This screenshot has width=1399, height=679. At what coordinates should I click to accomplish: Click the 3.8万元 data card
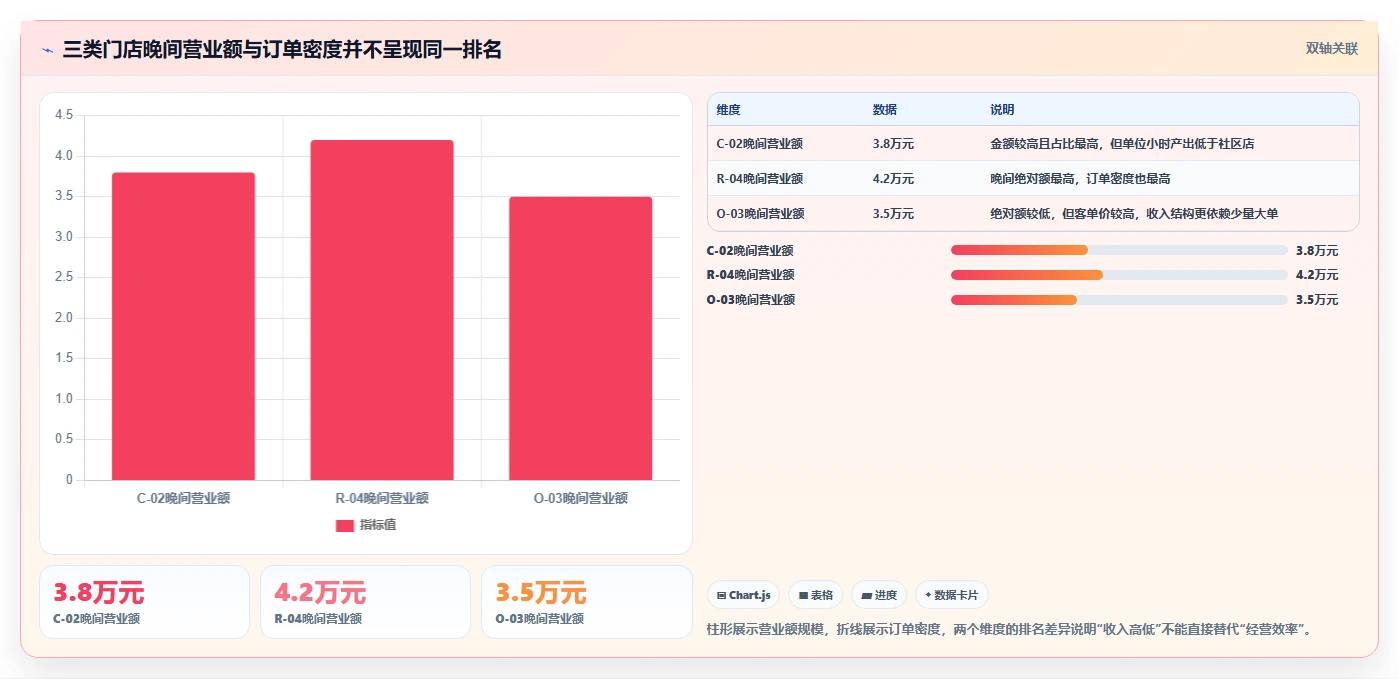pyautogui.click(x=144, y=602)
